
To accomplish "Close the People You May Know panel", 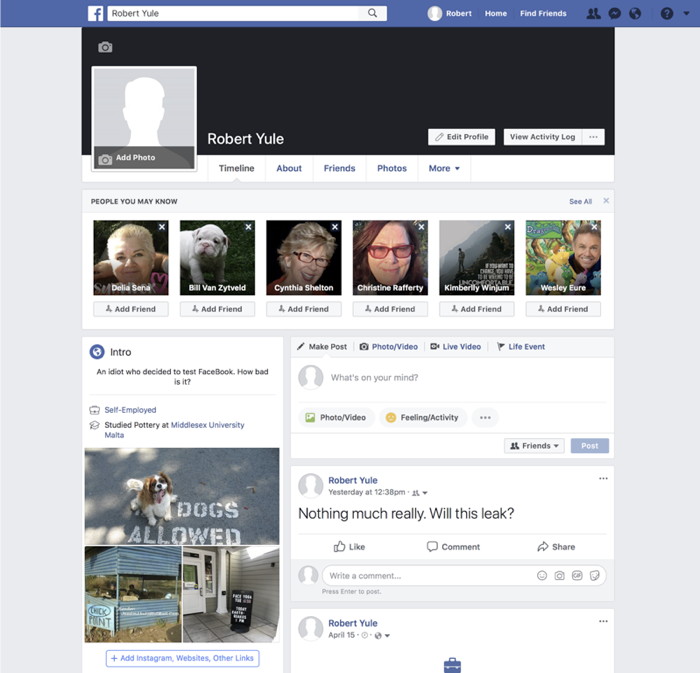I will pos(606,201).
